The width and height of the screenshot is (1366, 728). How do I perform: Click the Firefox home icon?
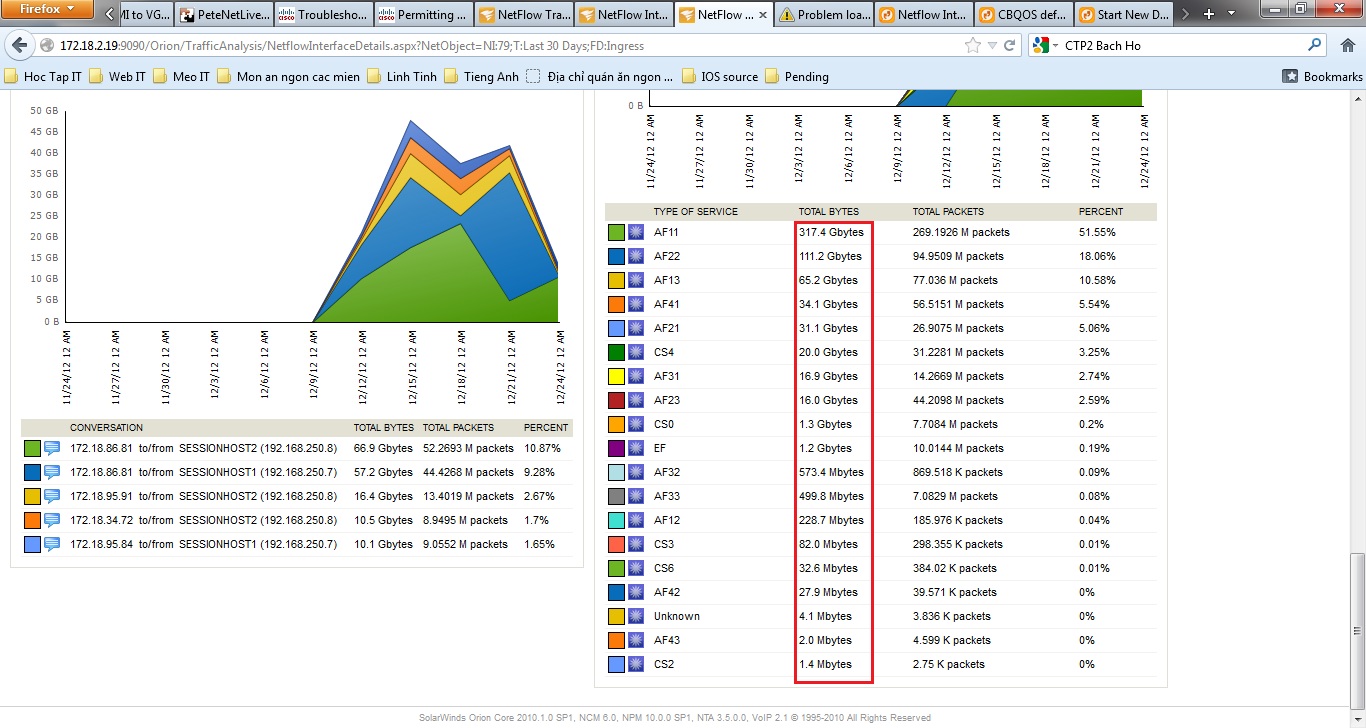pos(1346,45)
